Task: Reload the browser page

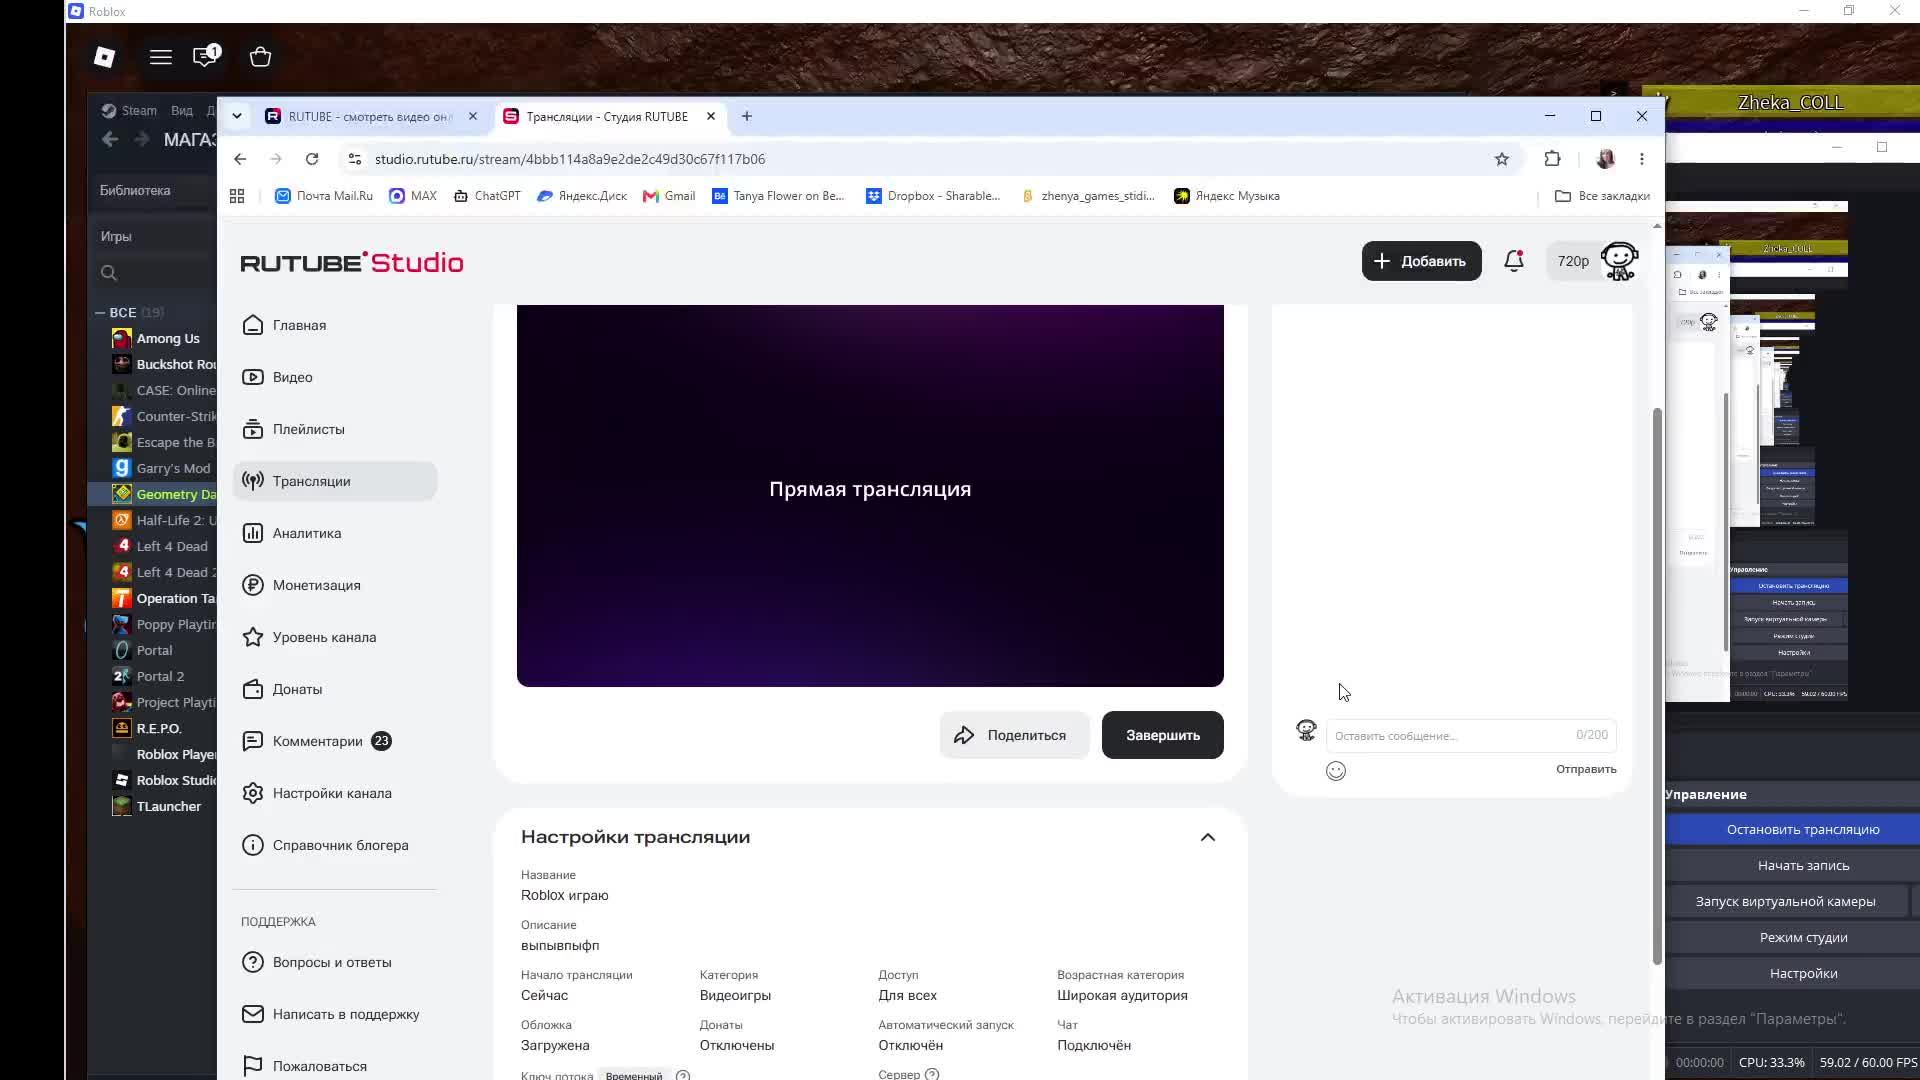Action: click(312, 159)
